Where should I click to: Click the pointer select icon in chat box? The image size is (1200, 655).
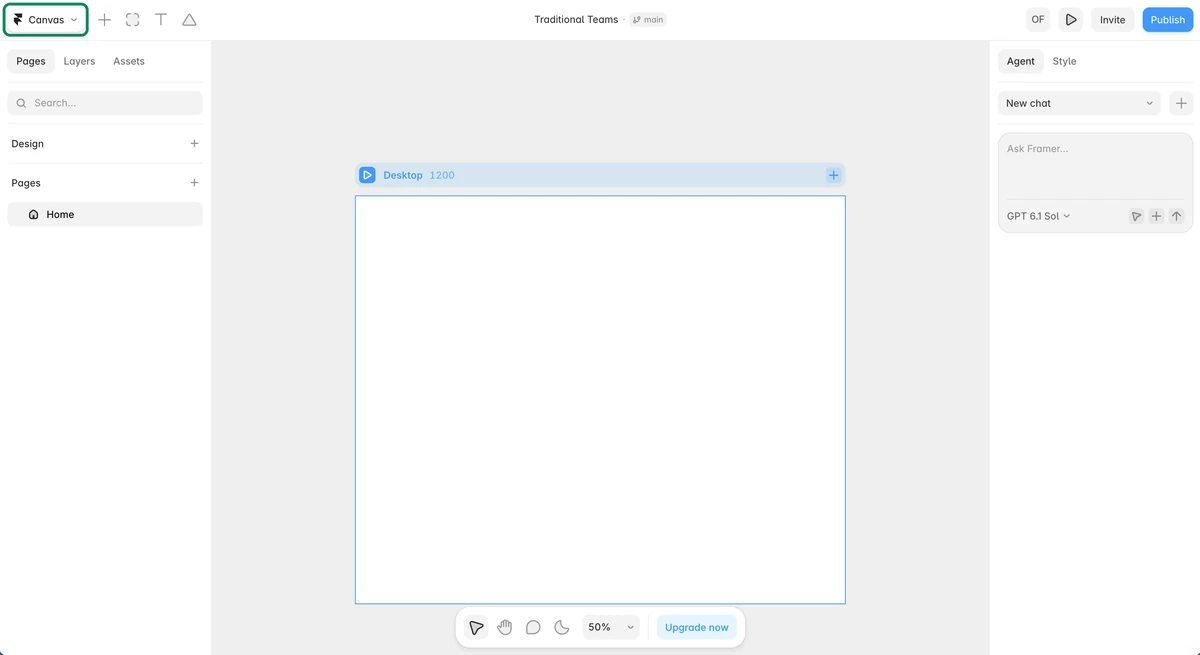click(1136, 216)
